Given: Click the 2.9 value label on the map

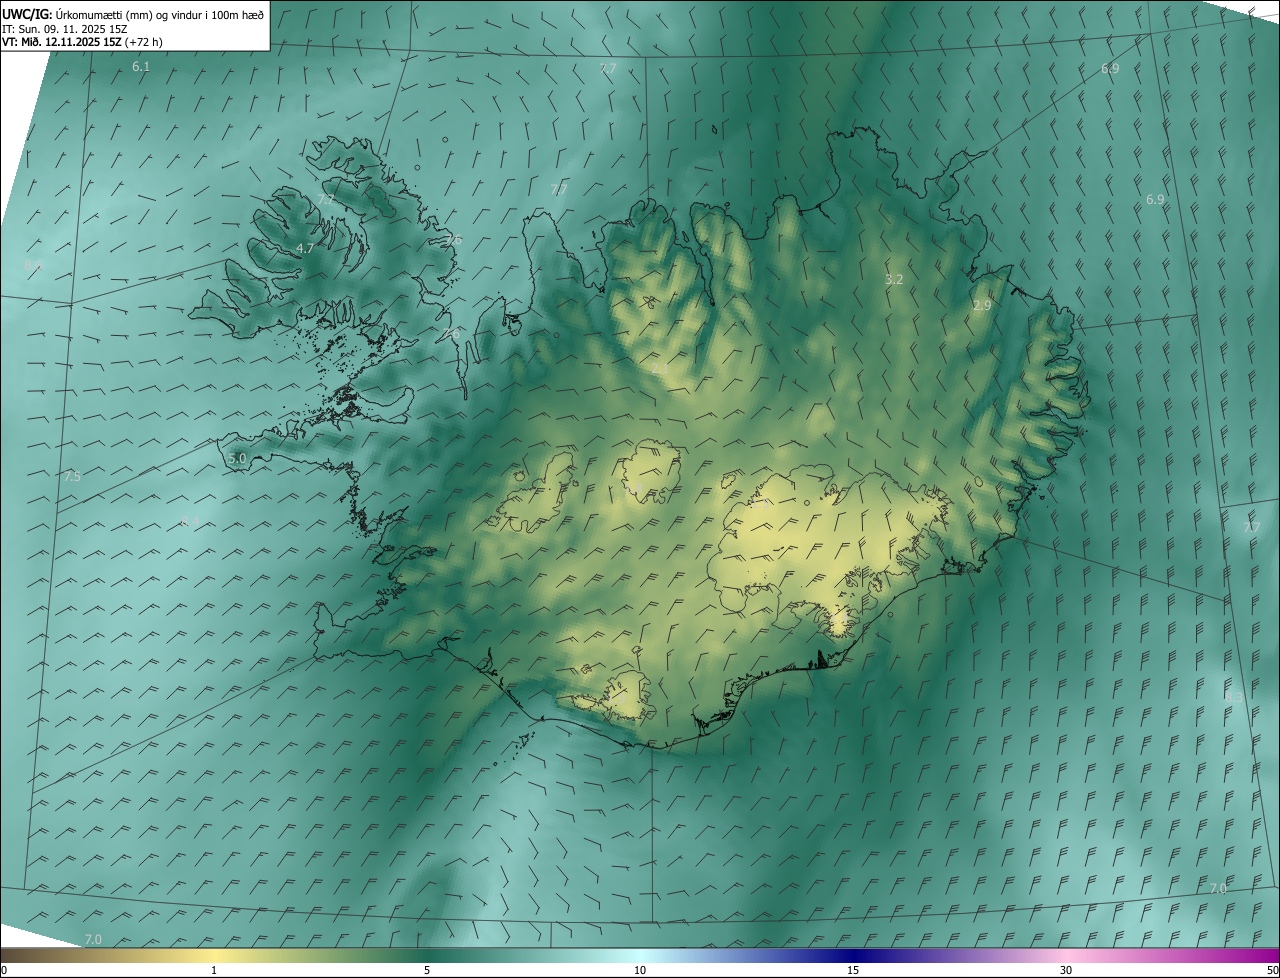Looking at the screenshot, I should 982,306.
